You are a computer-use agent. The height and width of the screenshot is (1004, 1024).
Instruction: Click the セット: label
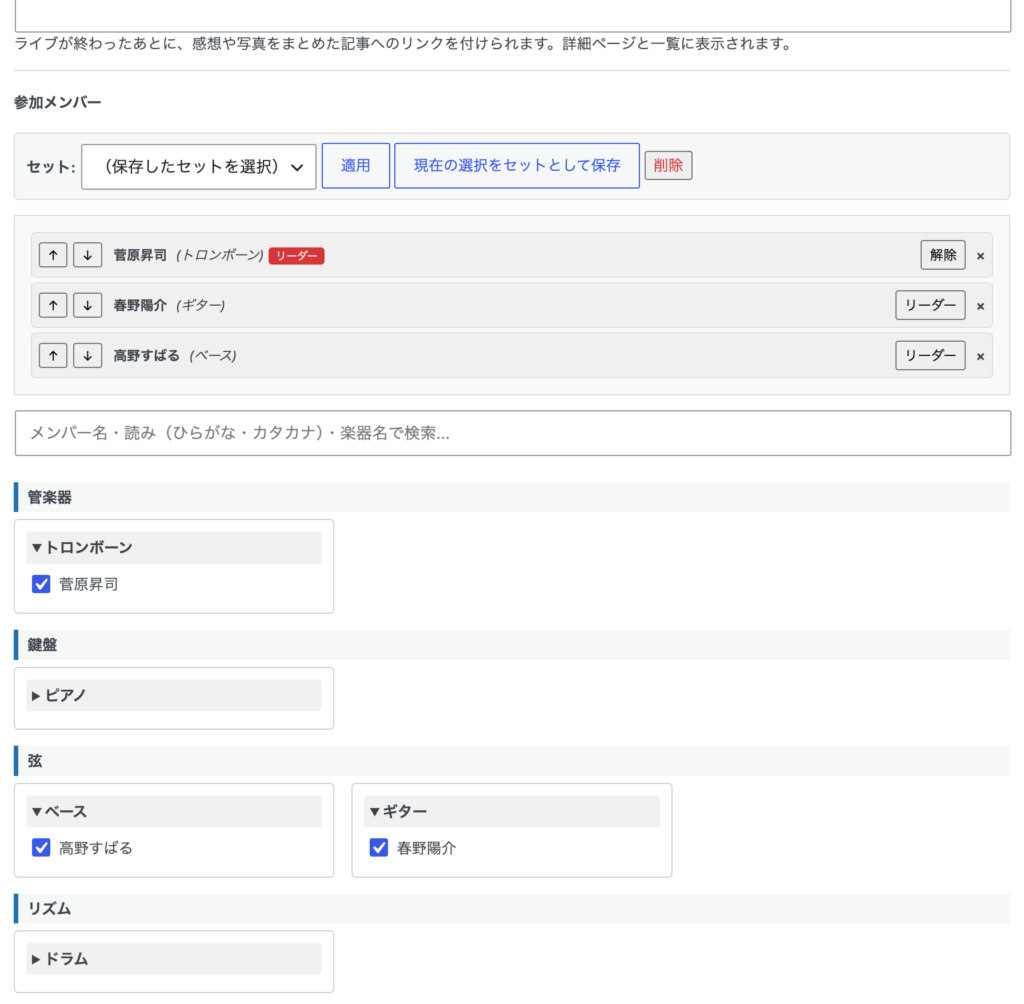[x=51, y=167]
